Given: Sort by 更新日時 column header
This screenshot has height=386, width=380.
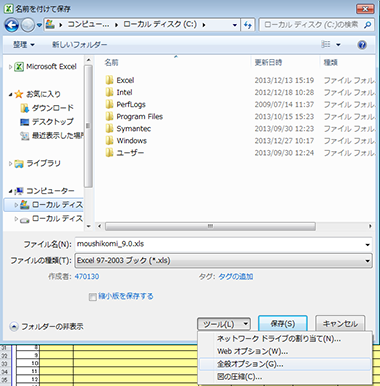Looking at the screenshot, I should [268, 62].
